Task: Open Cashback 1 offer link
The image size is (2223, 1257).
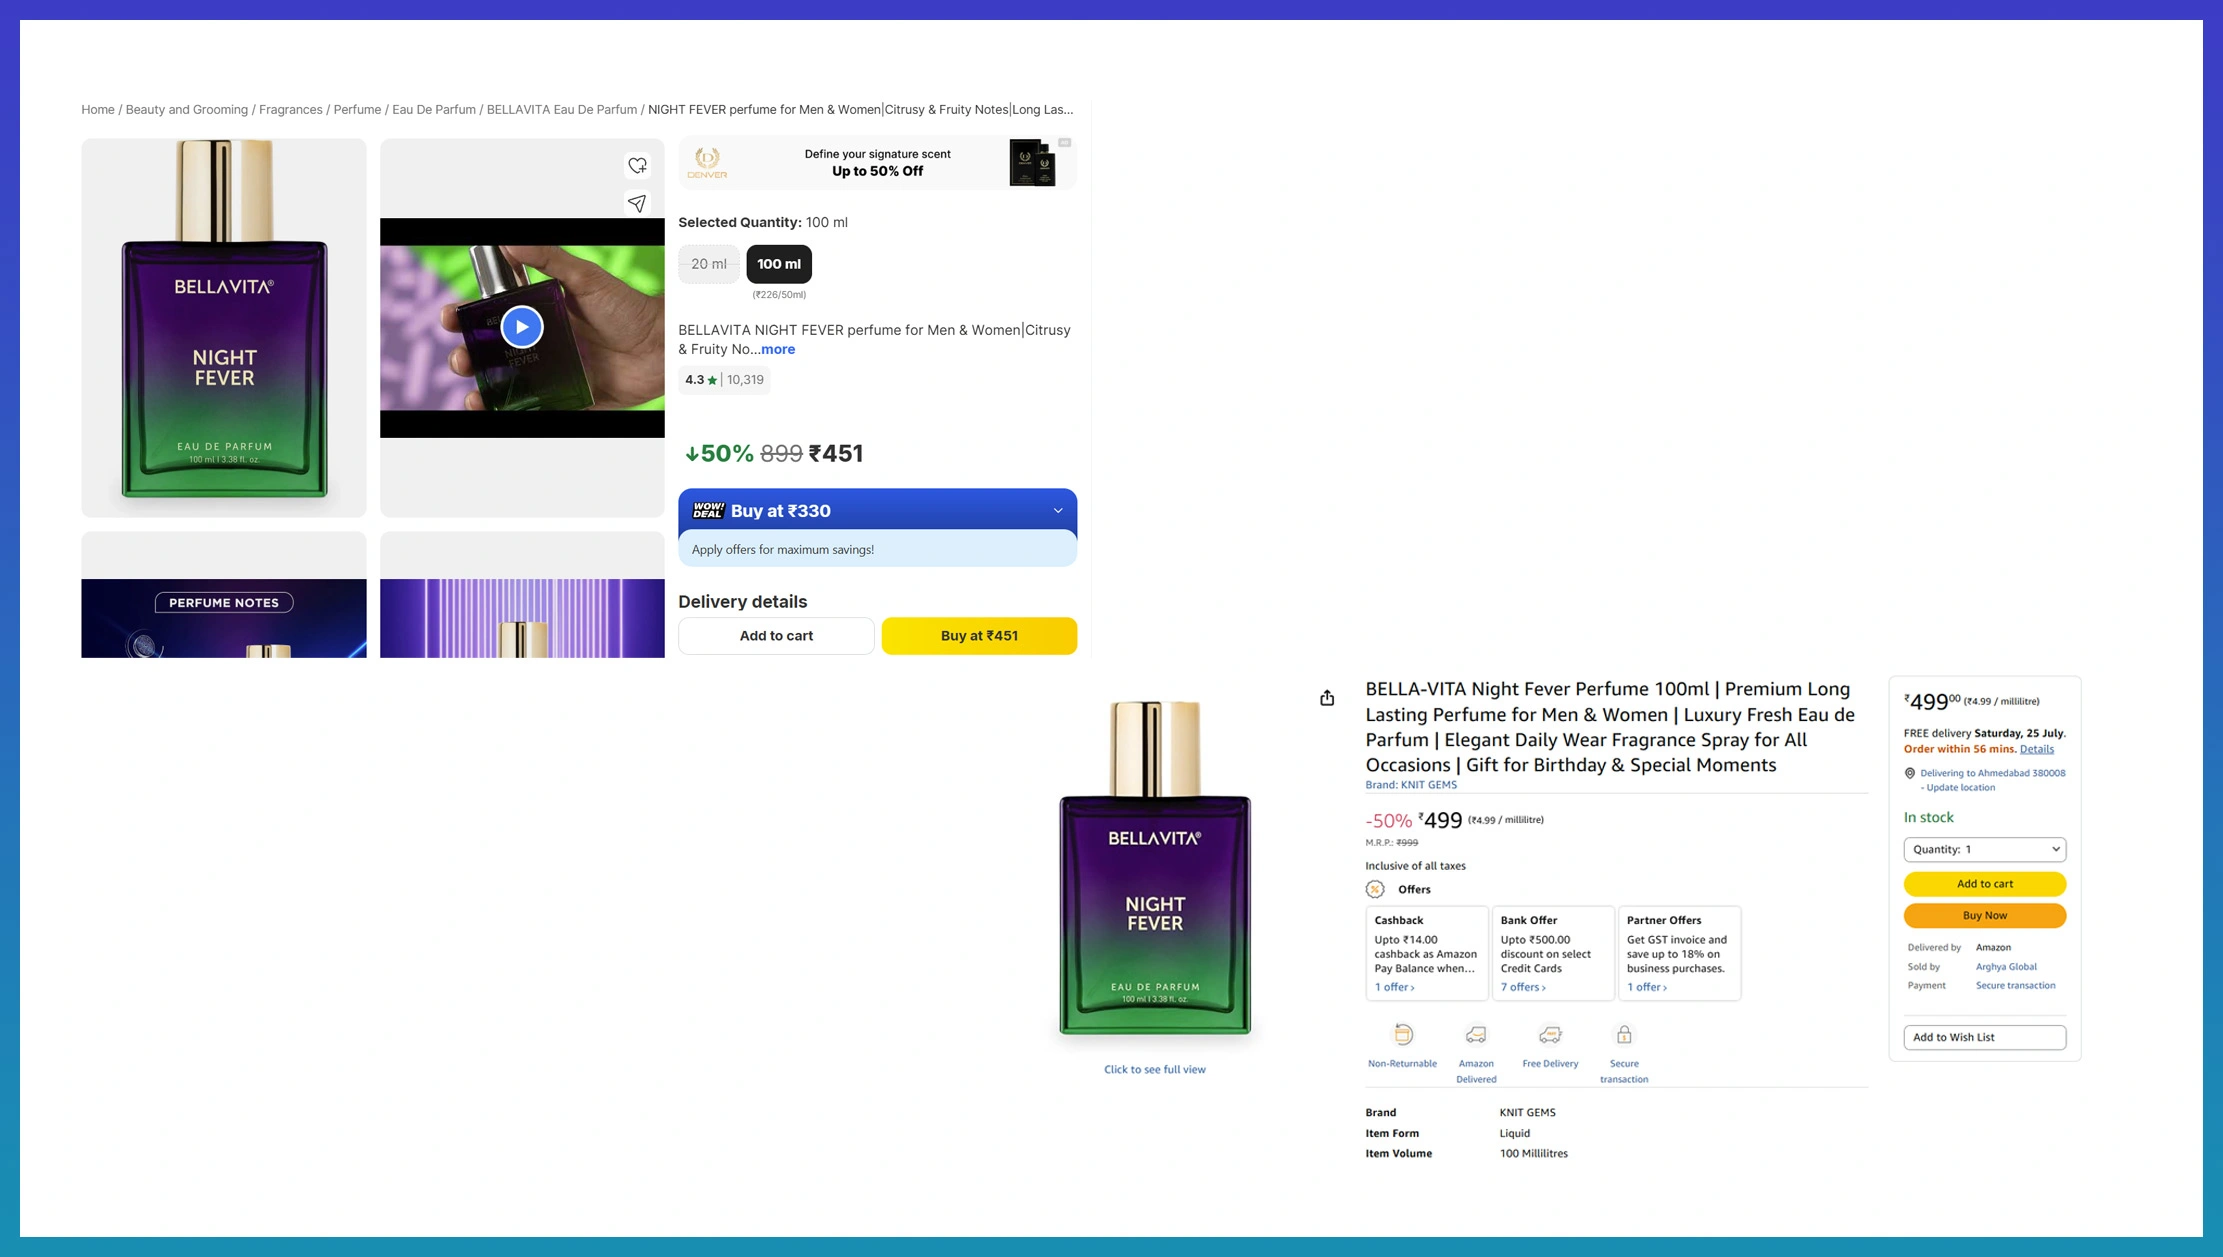Action: tap(1394, 987)
